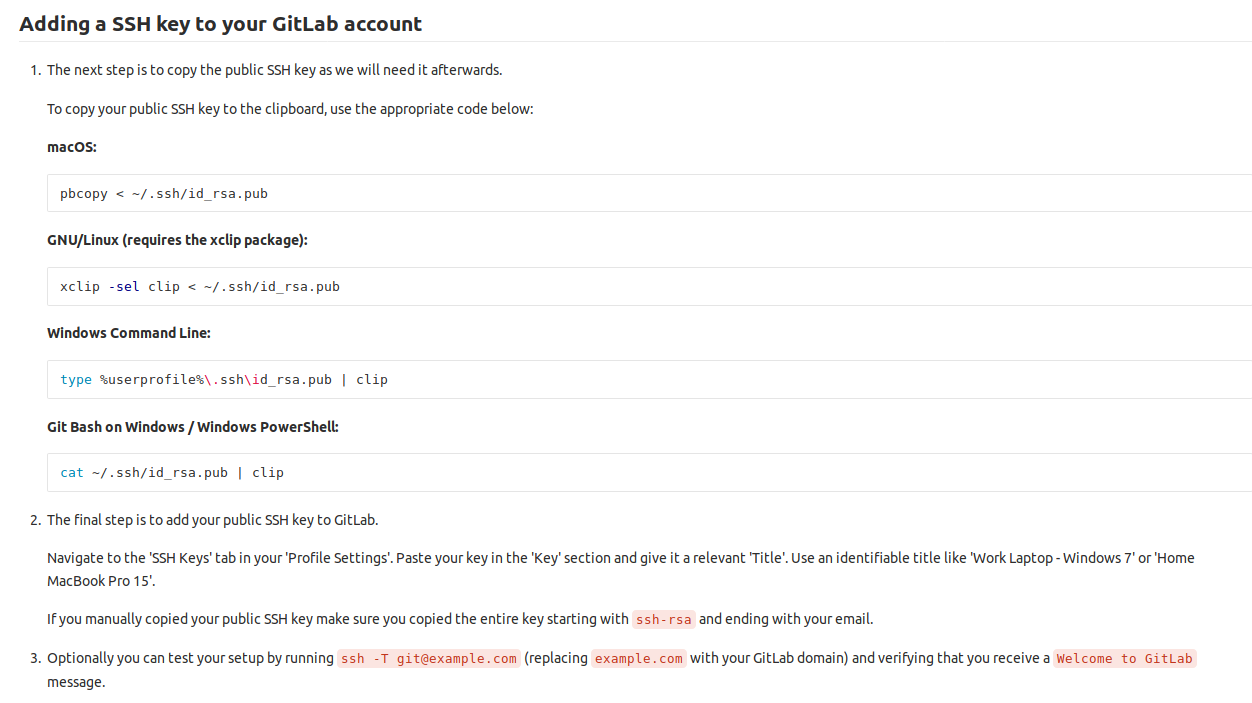Viewport: 1252px width, 703px height.
Task: Click the Windows 'type %userprofile%' code block
Action: coord(224,380)
